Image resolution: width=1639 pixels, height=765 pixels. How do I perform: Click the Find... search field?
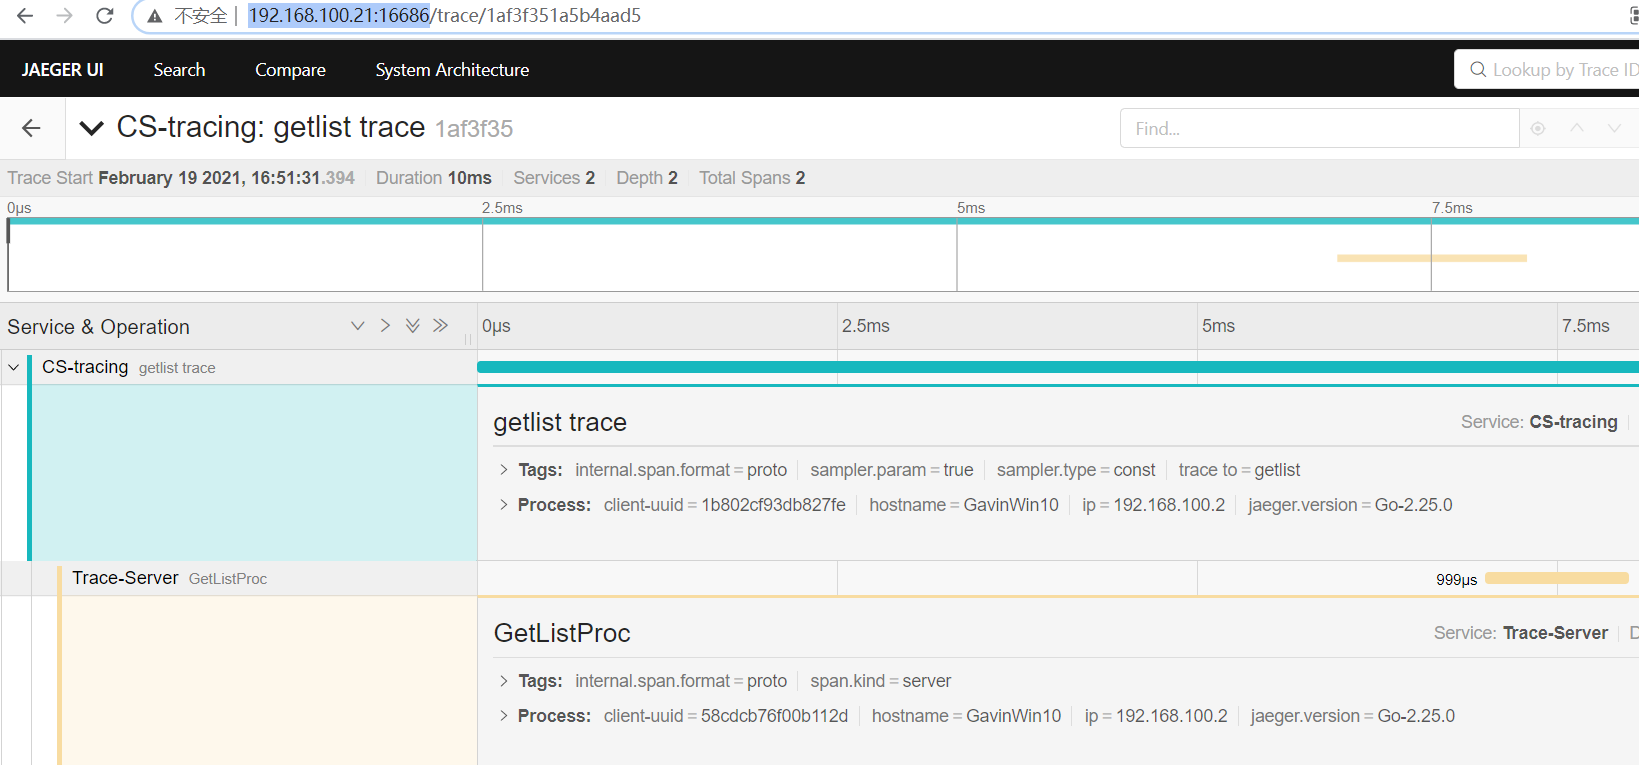(x=1319, y=128)
